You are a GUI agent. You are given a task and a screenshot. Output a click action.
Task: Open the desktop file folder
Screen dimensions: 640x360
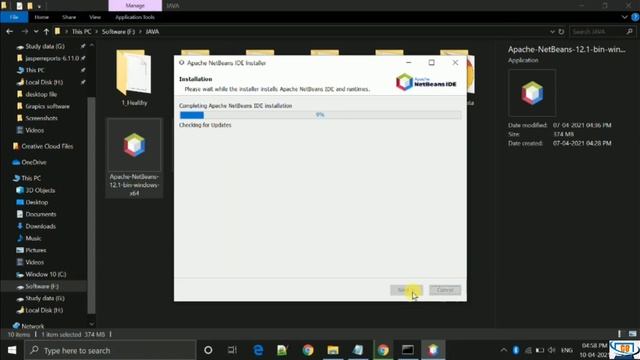[x=41, y=94]
